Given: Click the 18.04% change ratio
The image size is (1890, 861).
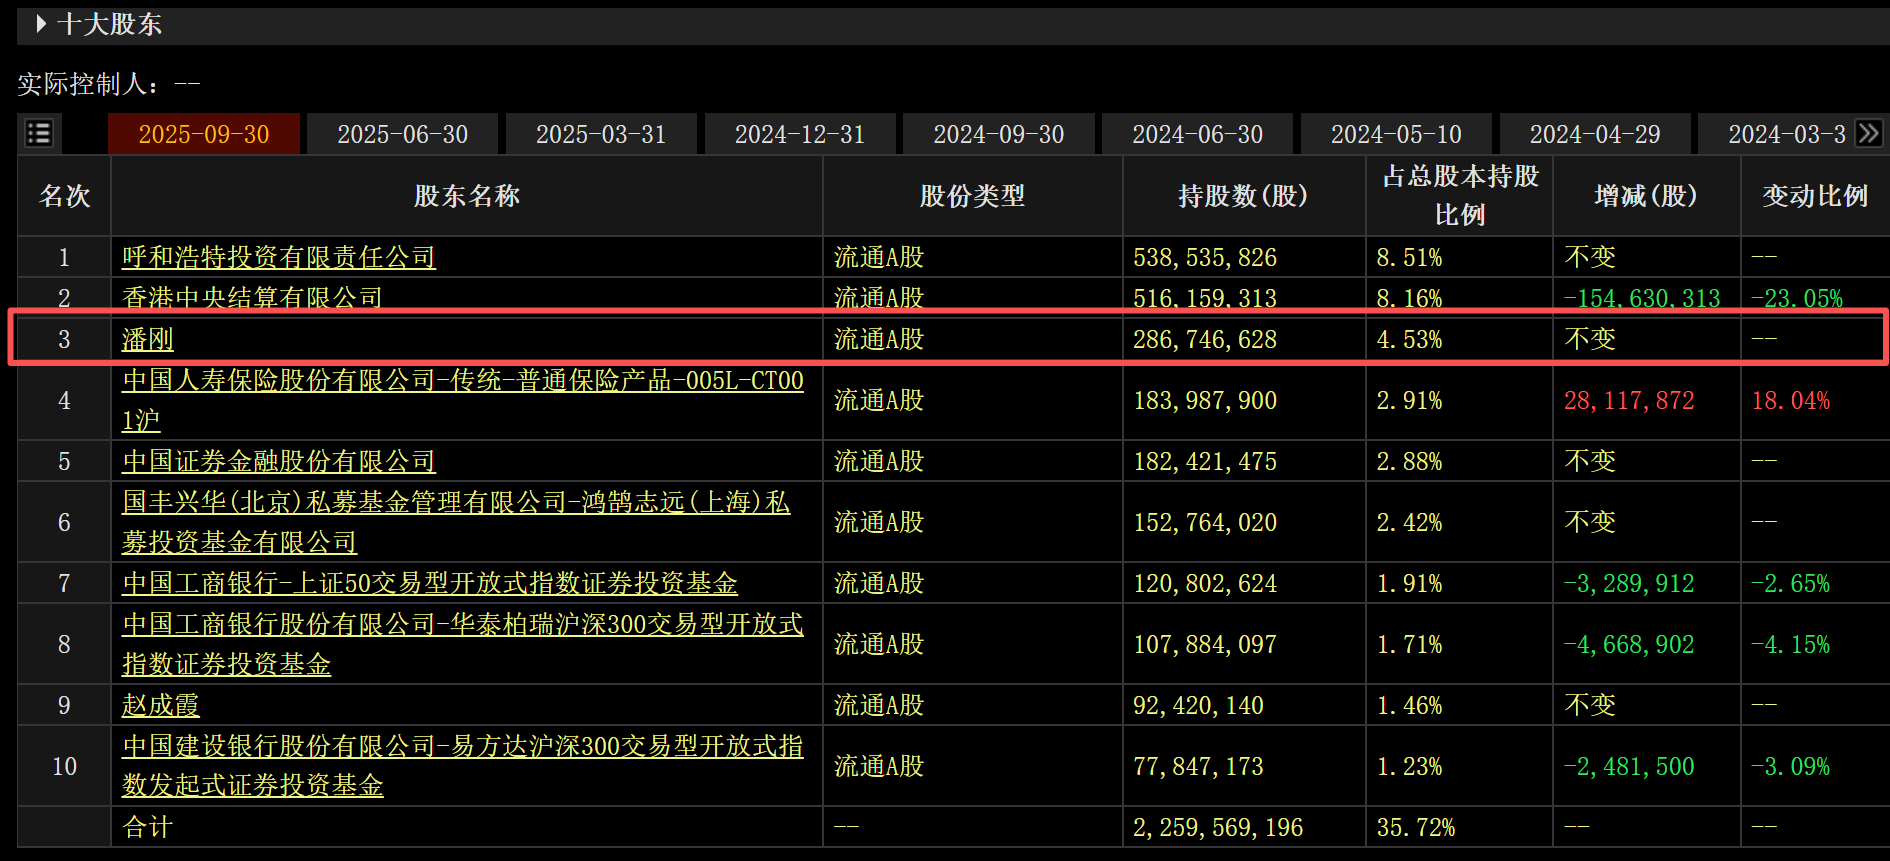Looking at the screenshot, I should coord(1791,400).
